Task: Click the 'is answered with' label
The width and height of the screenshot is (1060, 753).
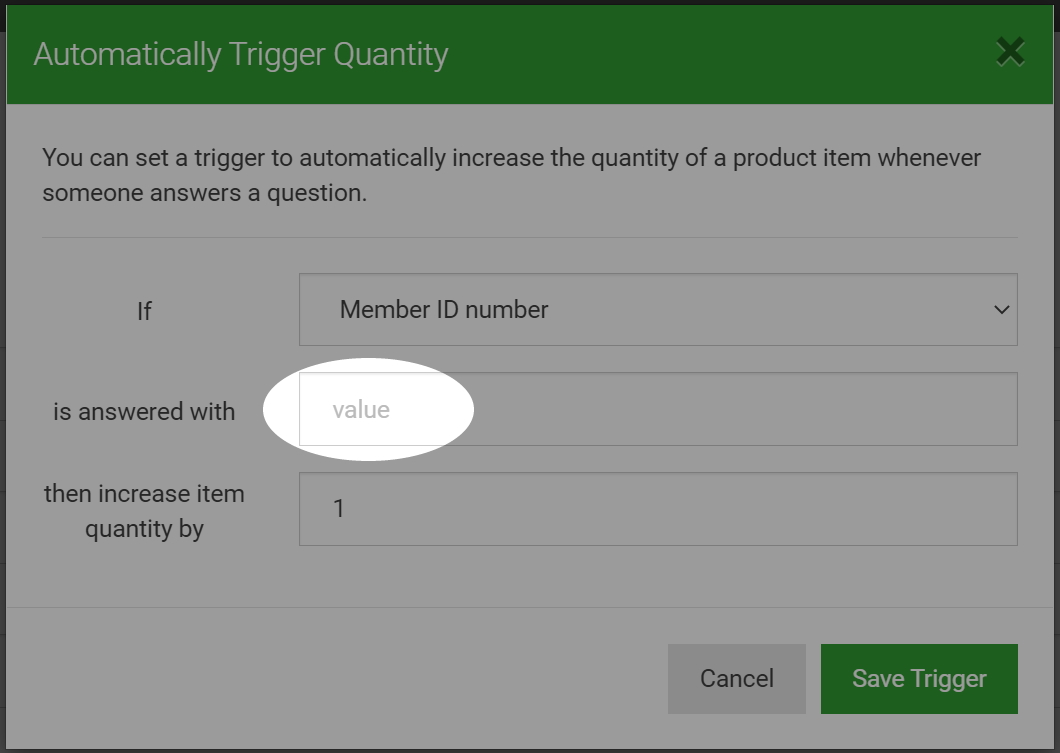Action: pyautogui.click(x=144, y=412)
